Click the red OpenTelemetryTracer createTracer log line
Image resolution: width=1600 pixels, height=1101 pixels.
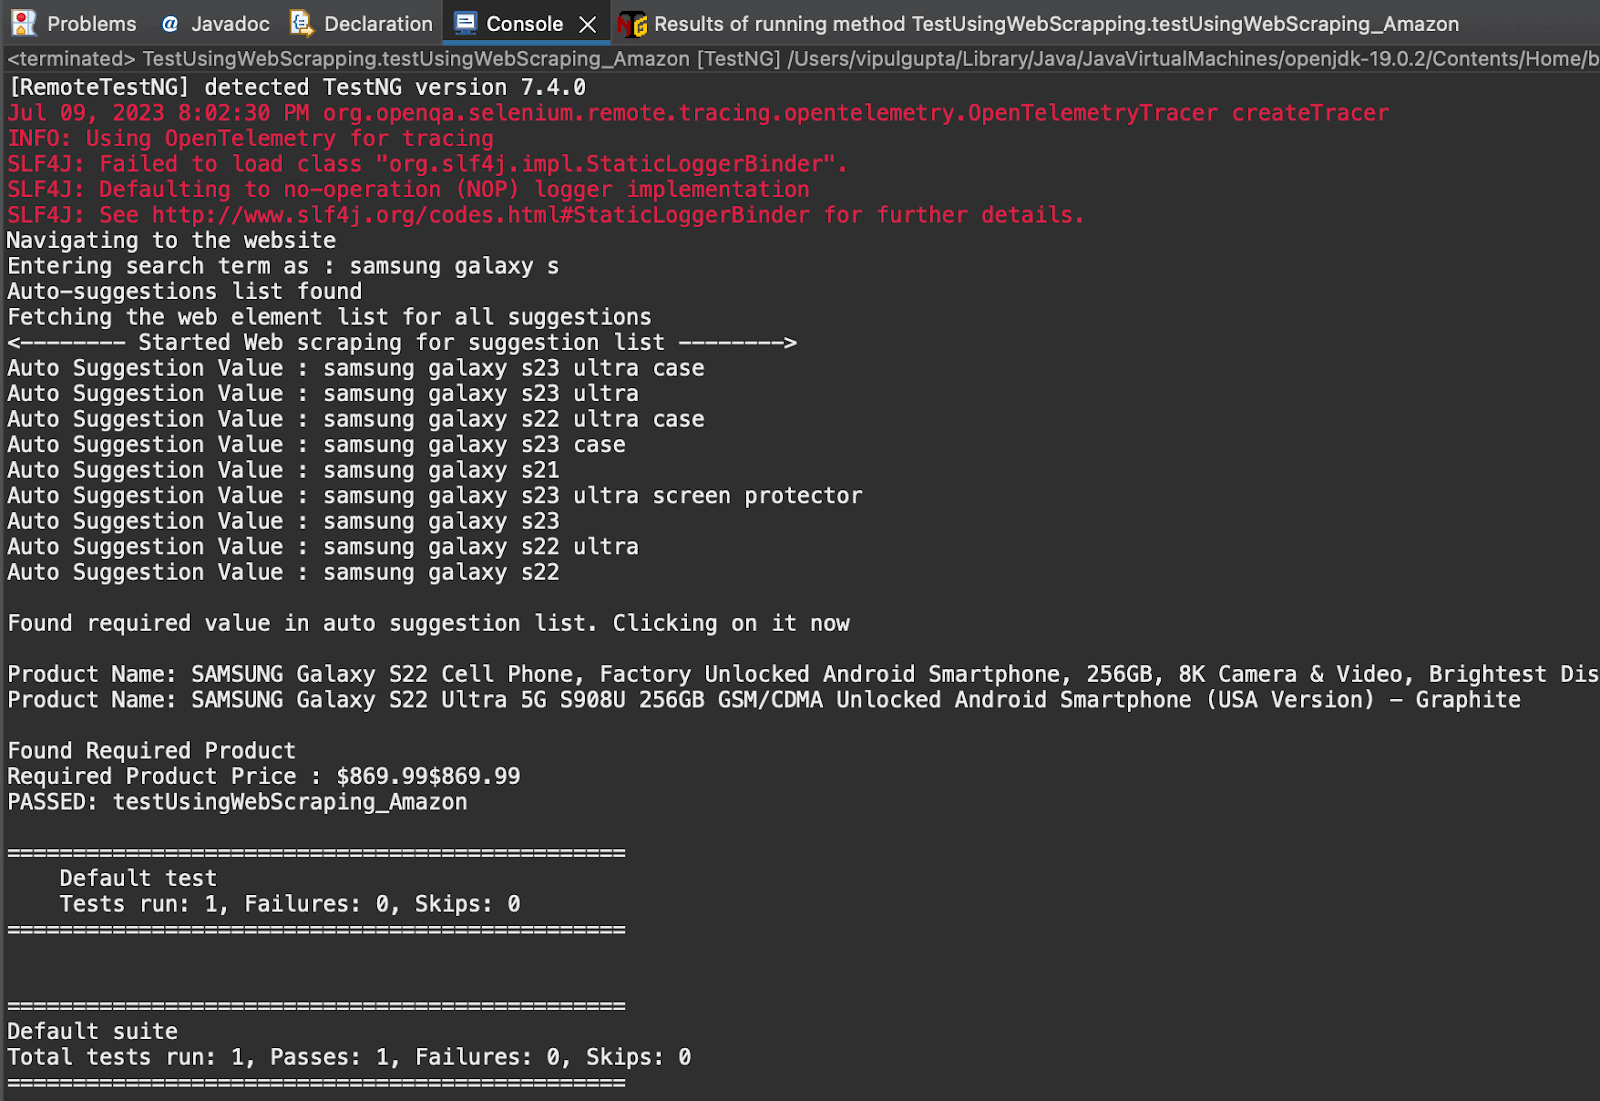click(x=698, y=113)
